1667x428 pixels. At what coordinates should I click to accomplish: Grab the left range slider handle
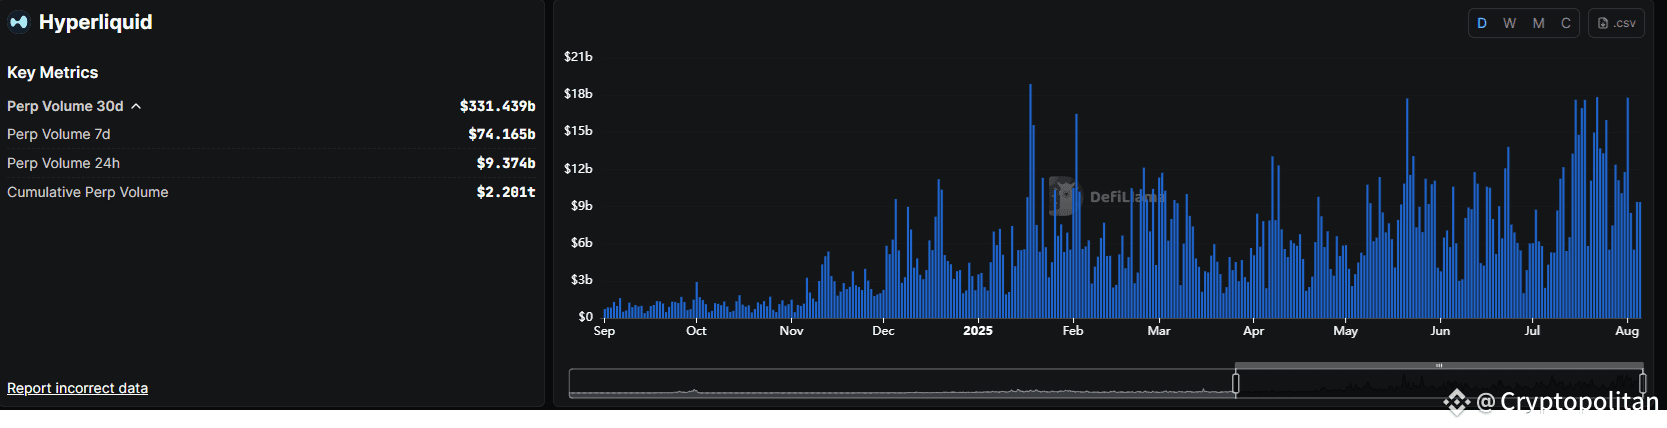click(1236, 383)
